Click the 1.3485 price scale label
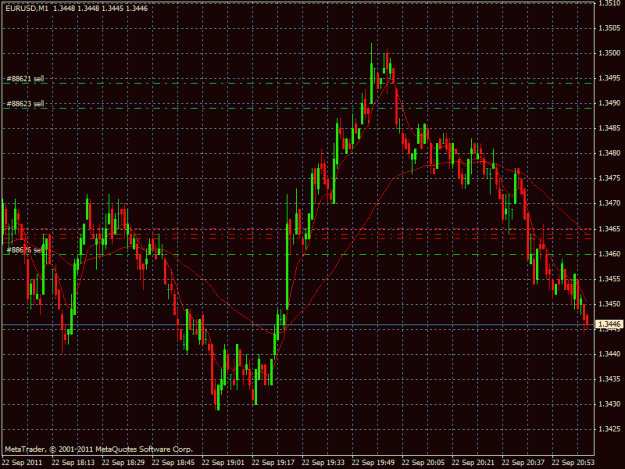625x469 pixels. click(609, 128)
